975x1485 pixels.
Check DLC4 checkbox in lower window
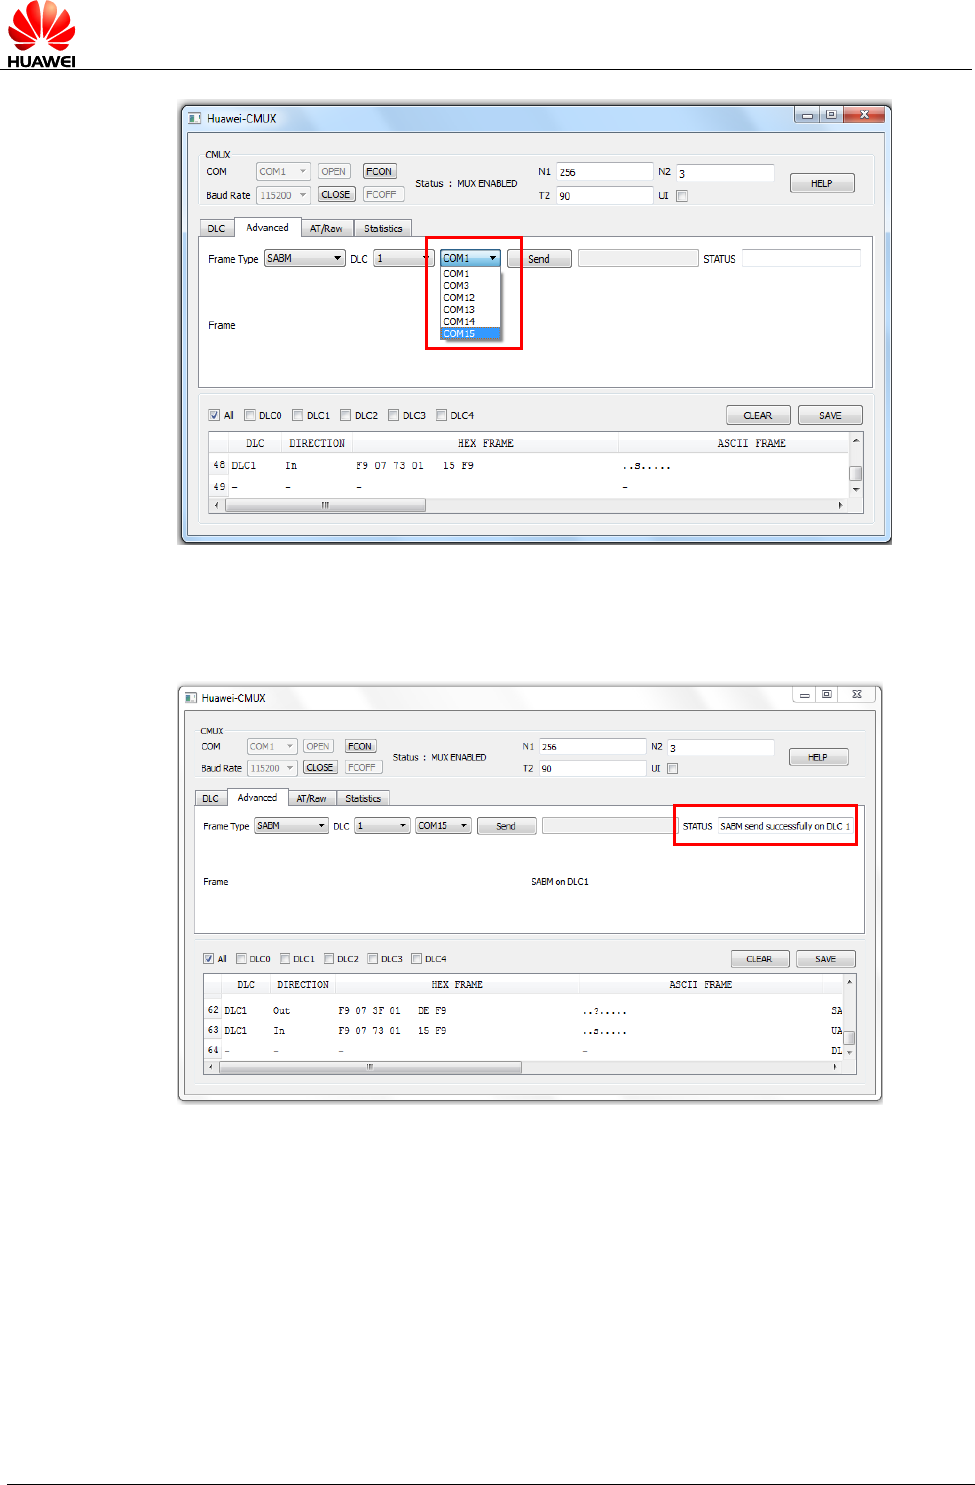(x=417, y=958)
